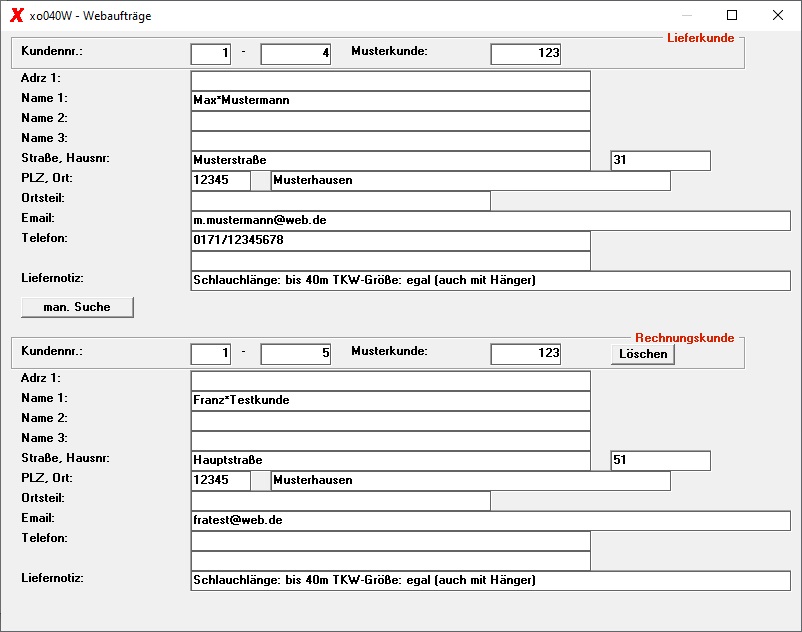The image size is (802, 632).
Task: Click the Lieferkunde Liefernotiz field with Schlauchlänge text
Action: (x=491, y=281)
